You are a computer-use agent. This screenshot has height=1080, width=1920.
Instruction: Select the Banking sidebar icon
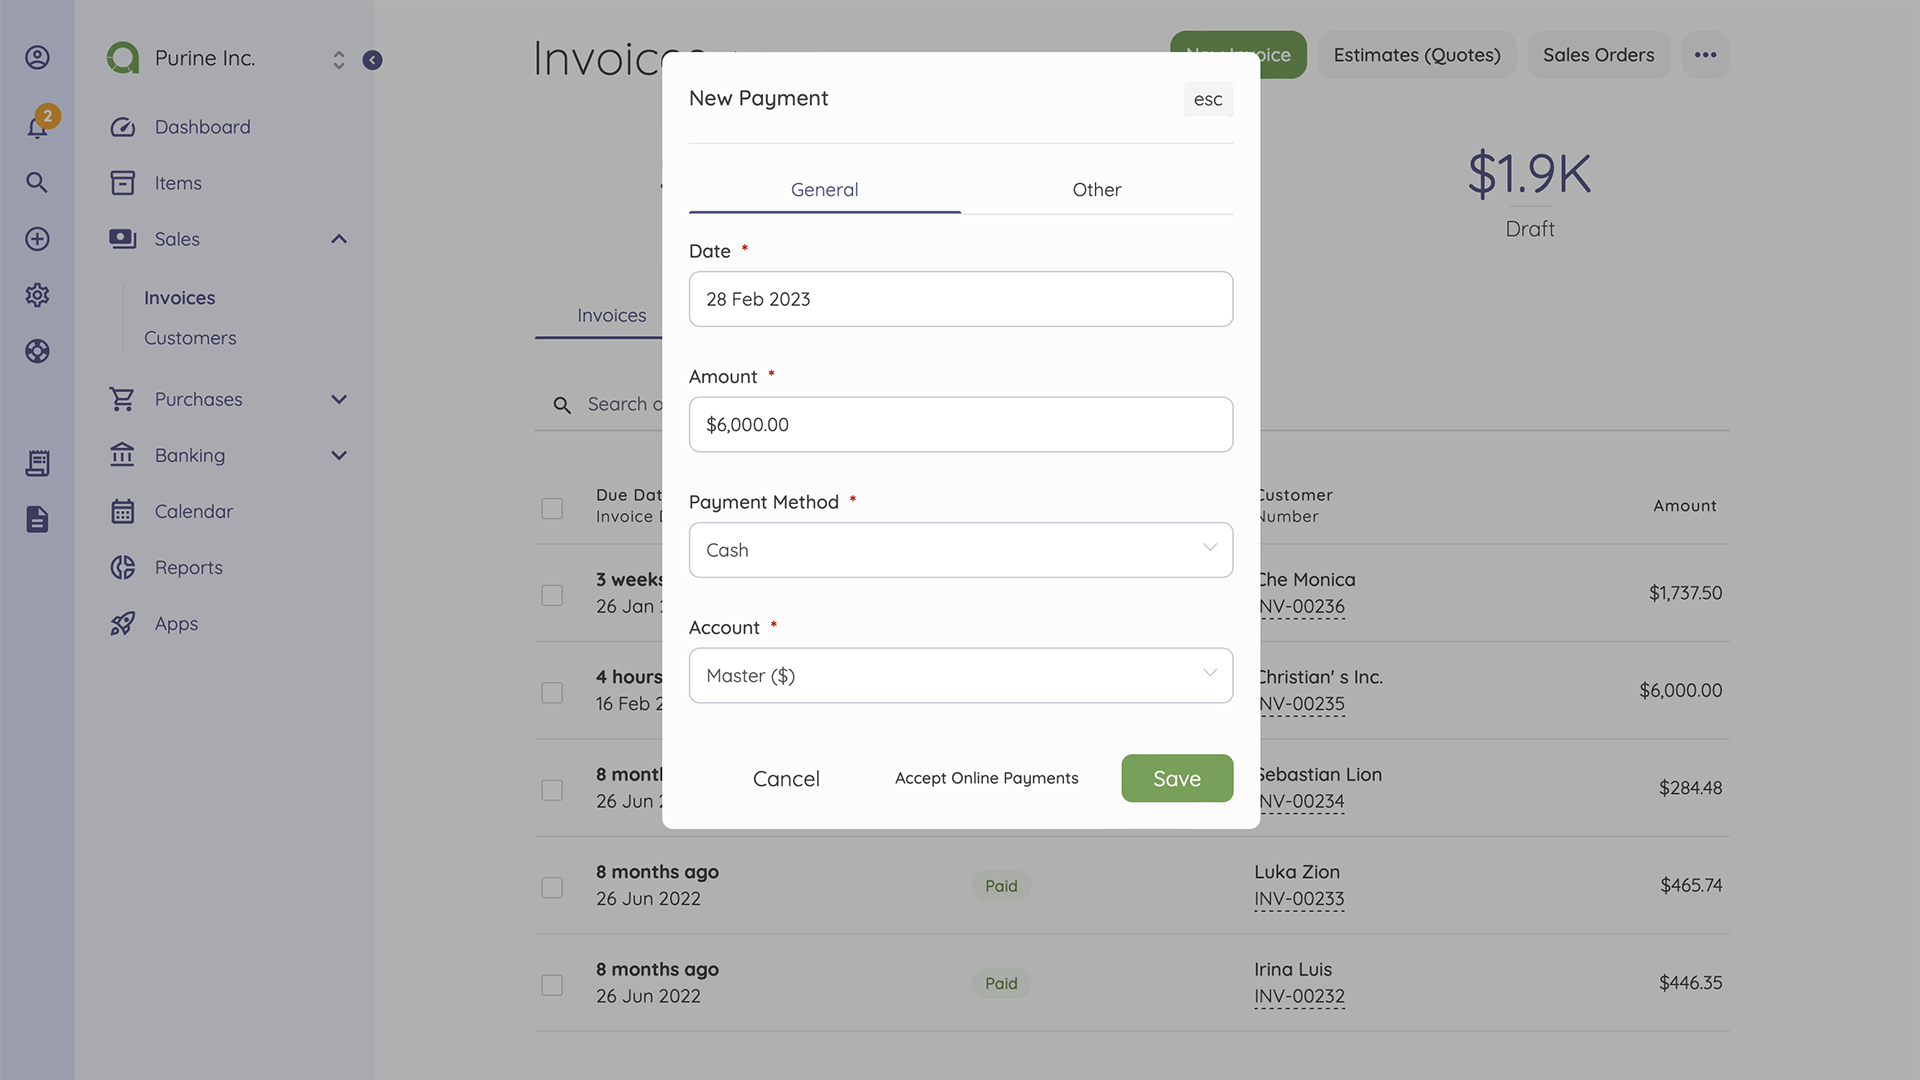[x=122, y=455]
